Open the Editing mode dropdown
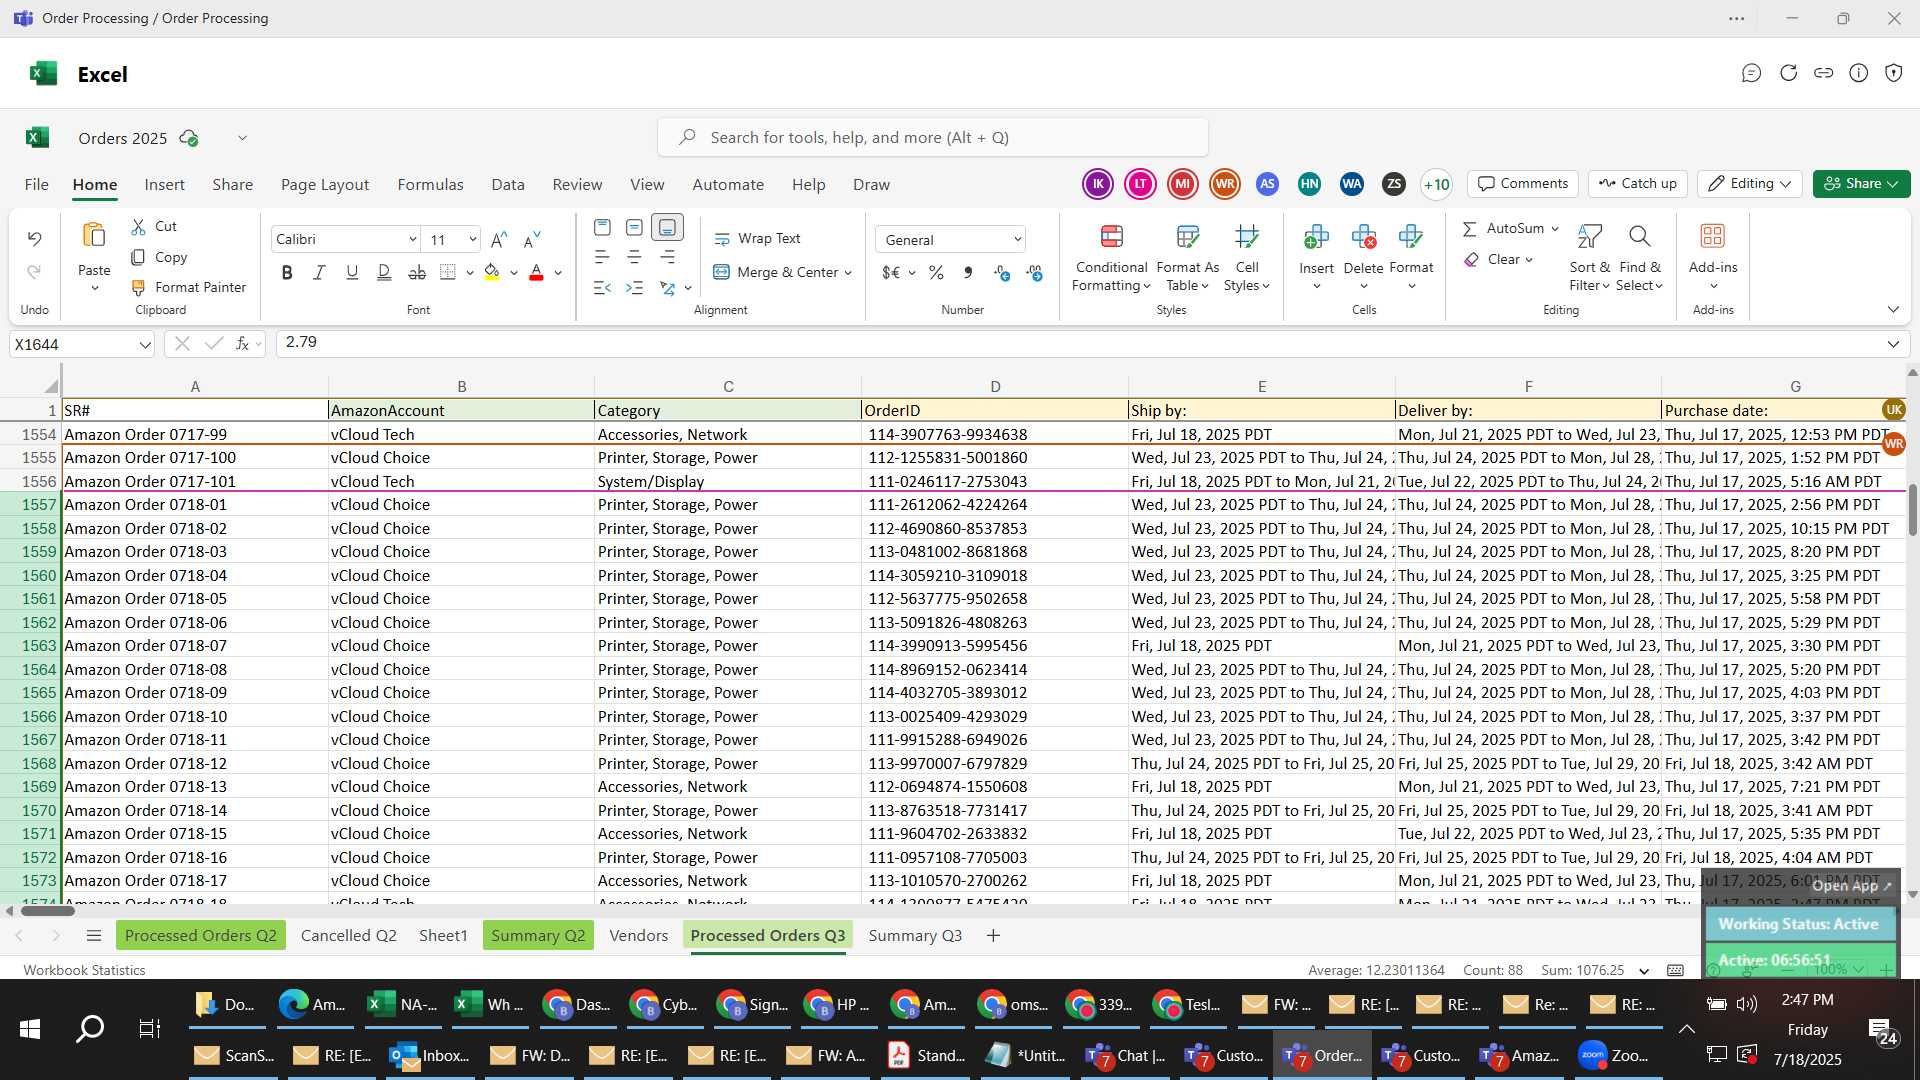Image resolution: width=1920 pixels, height=1080 pixels. click(1749, 184)
